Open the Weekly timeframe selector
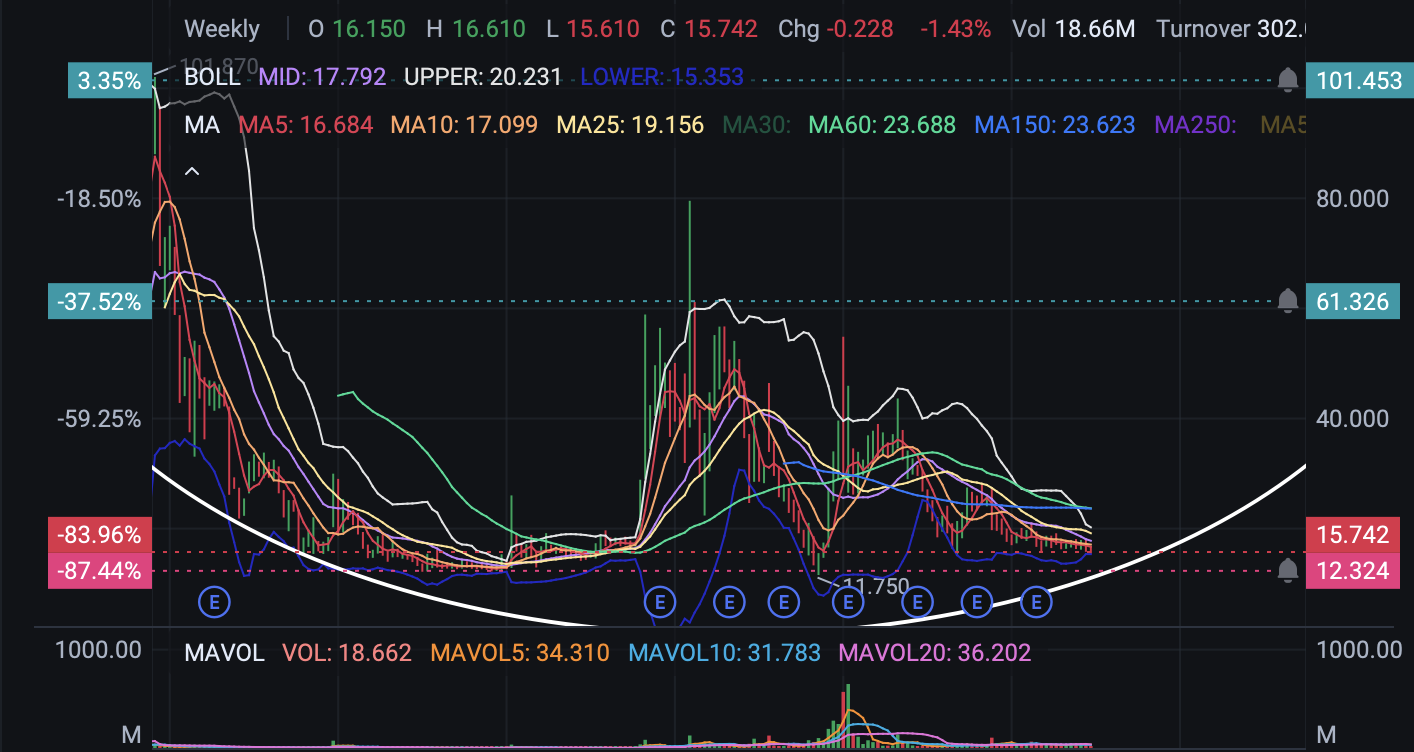This screenshot has width=1414, height=752. click(222, 29)
